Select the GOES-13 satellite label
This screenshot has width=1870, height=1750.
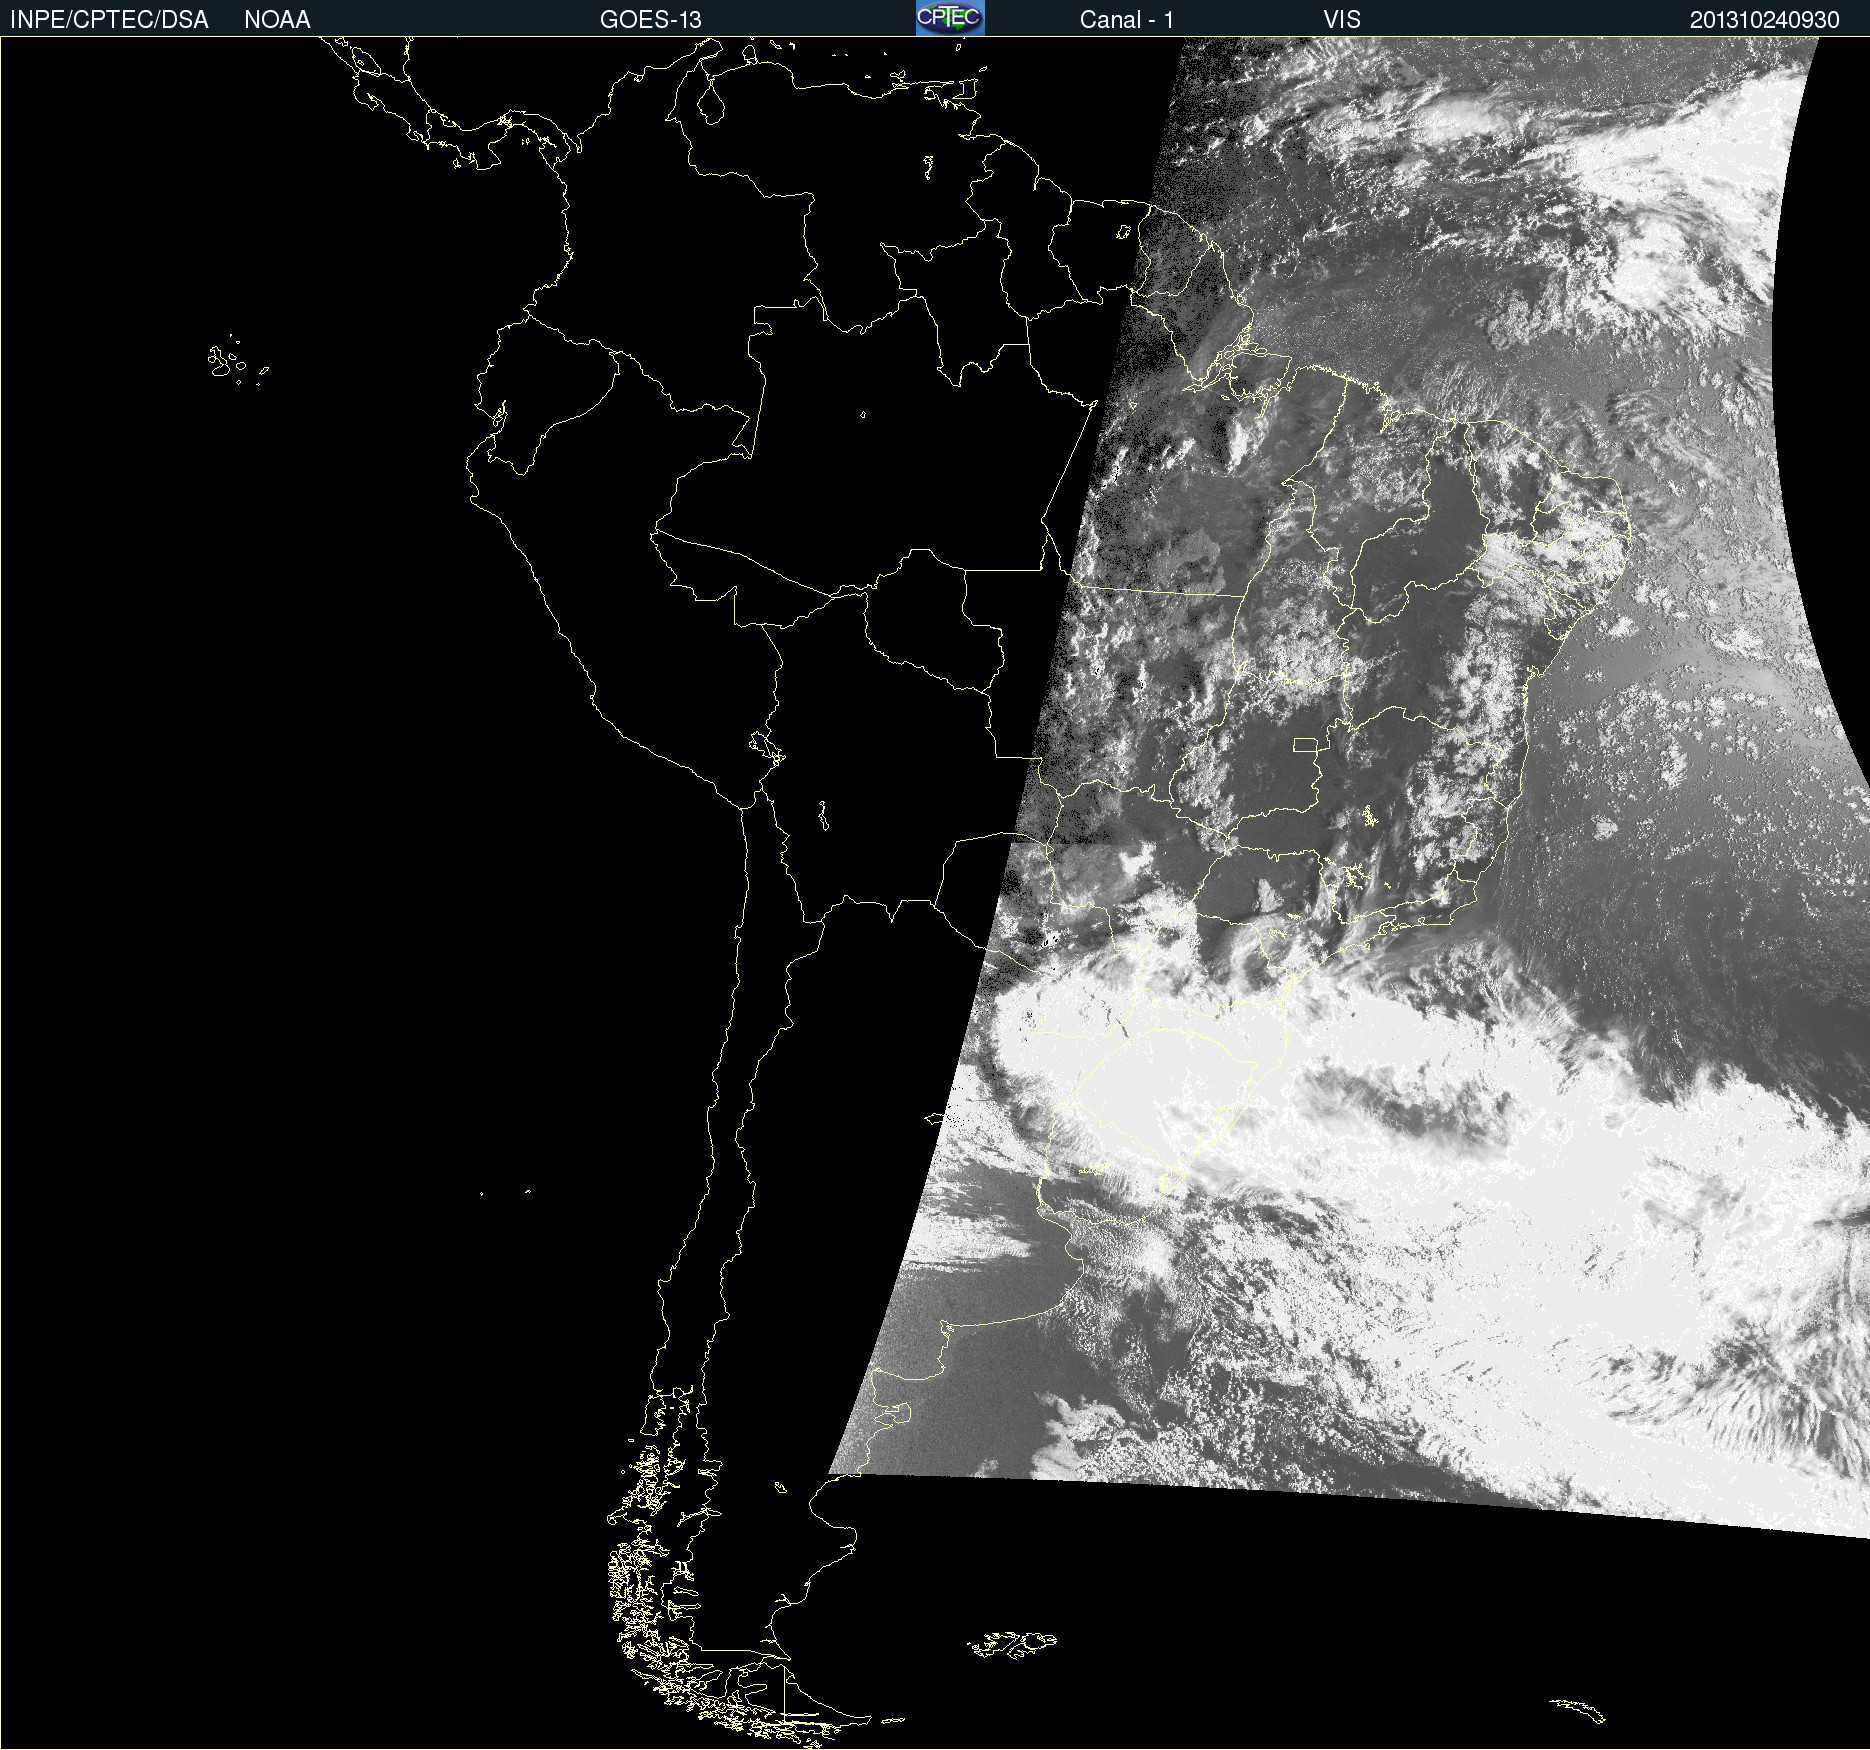(651, 20)
